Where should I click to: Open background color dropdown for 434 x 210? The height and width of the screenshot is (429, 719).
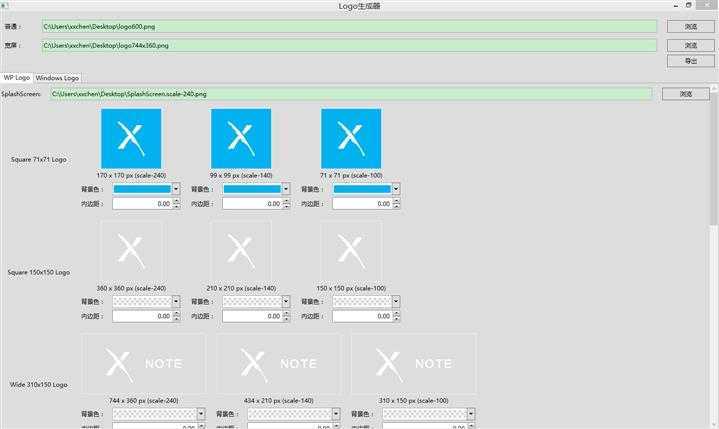(336, 414)
